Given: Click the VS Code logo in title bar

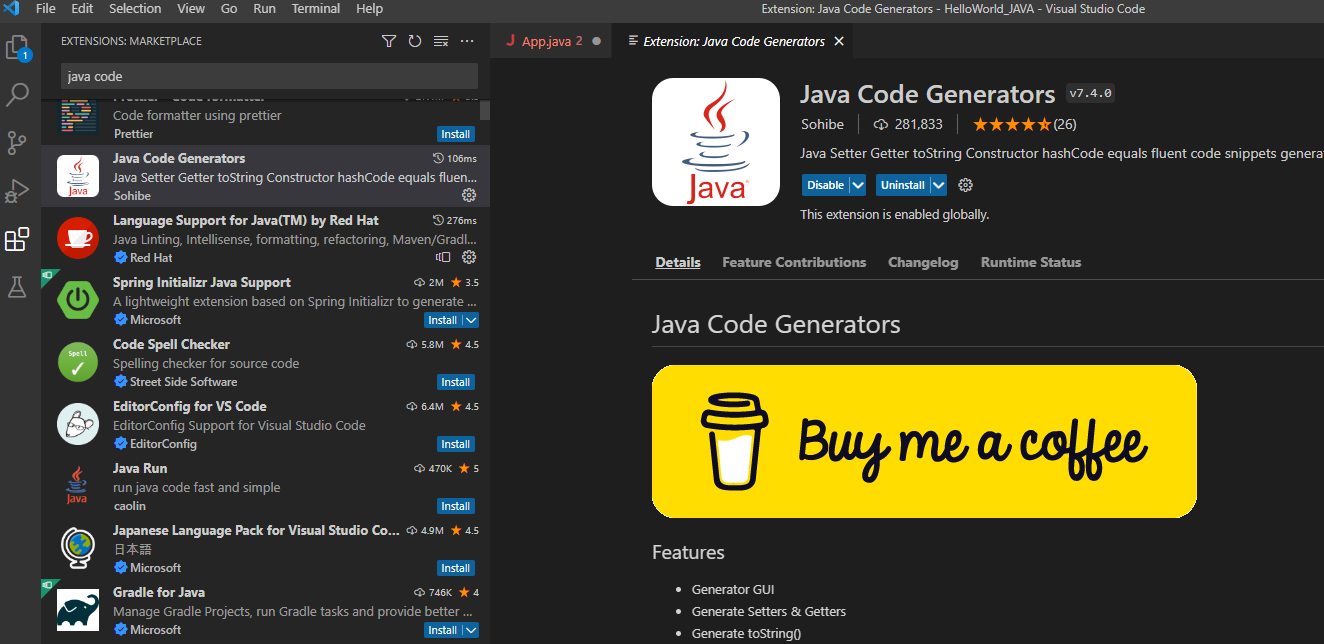Looking at the screenshot, I should tap(12, 9).
